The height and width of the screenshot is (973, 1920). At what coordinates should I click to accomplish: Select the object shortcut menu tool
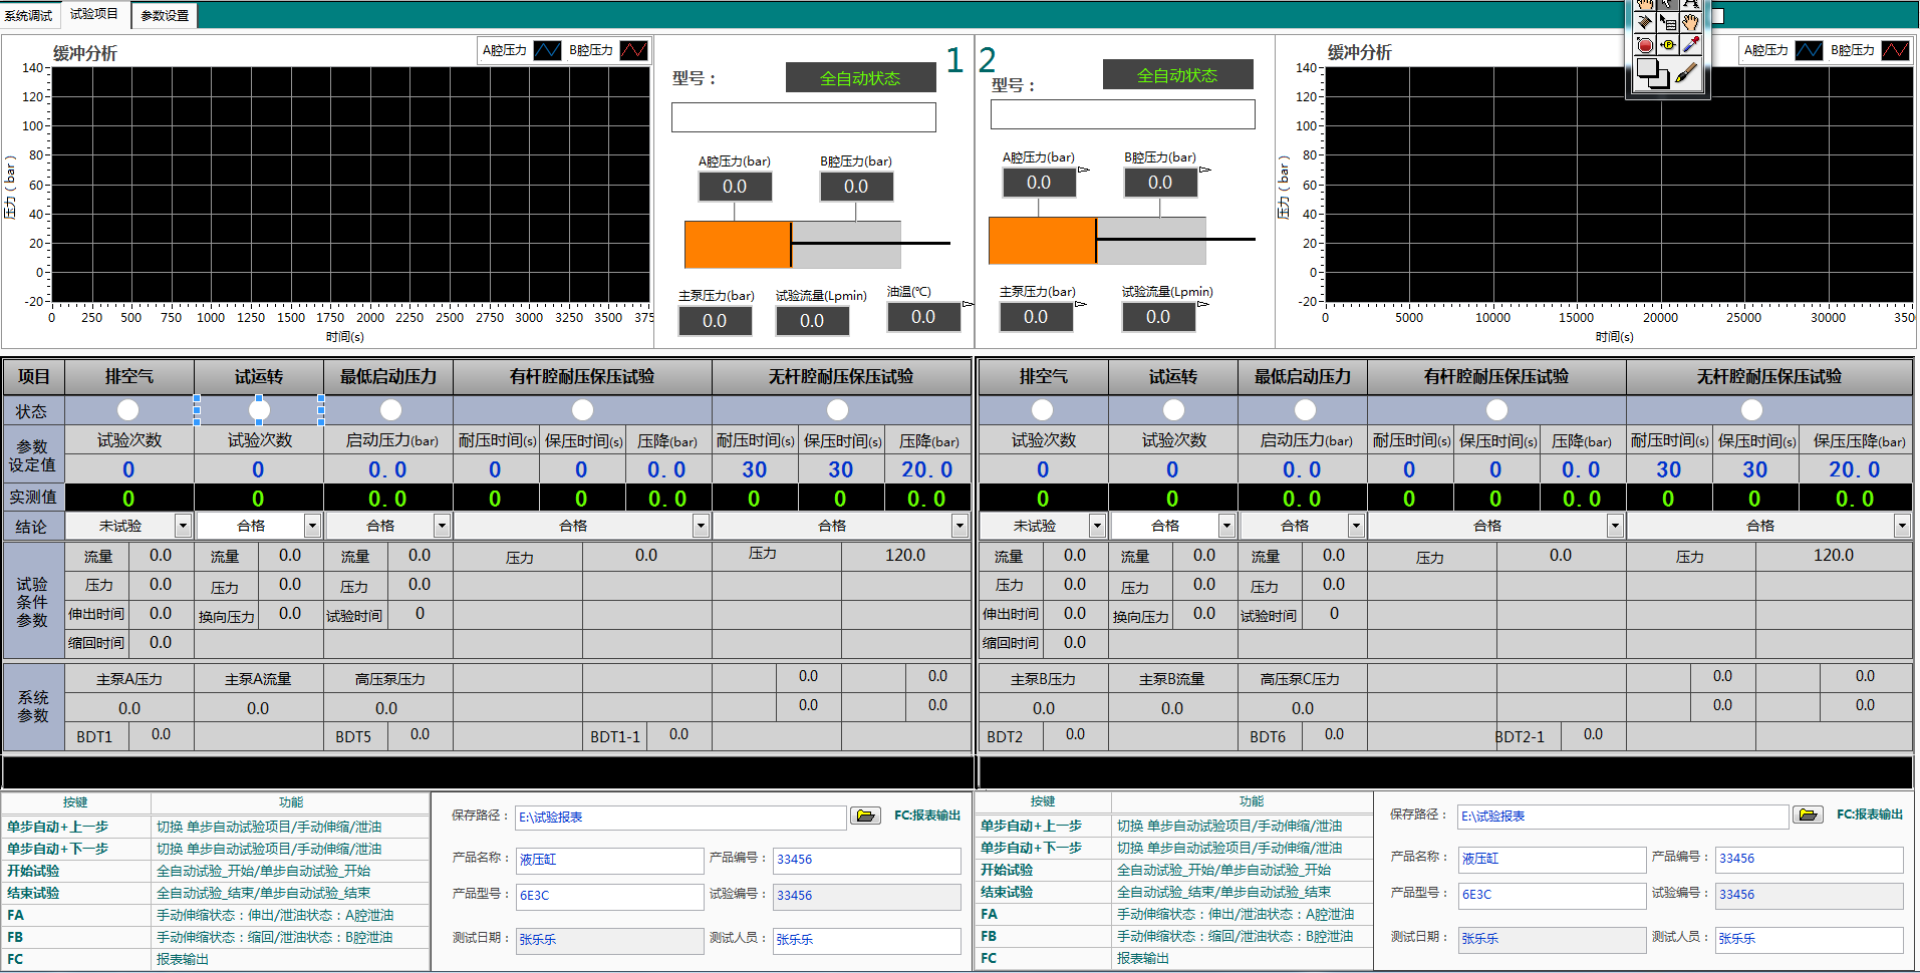(1668, 23)
